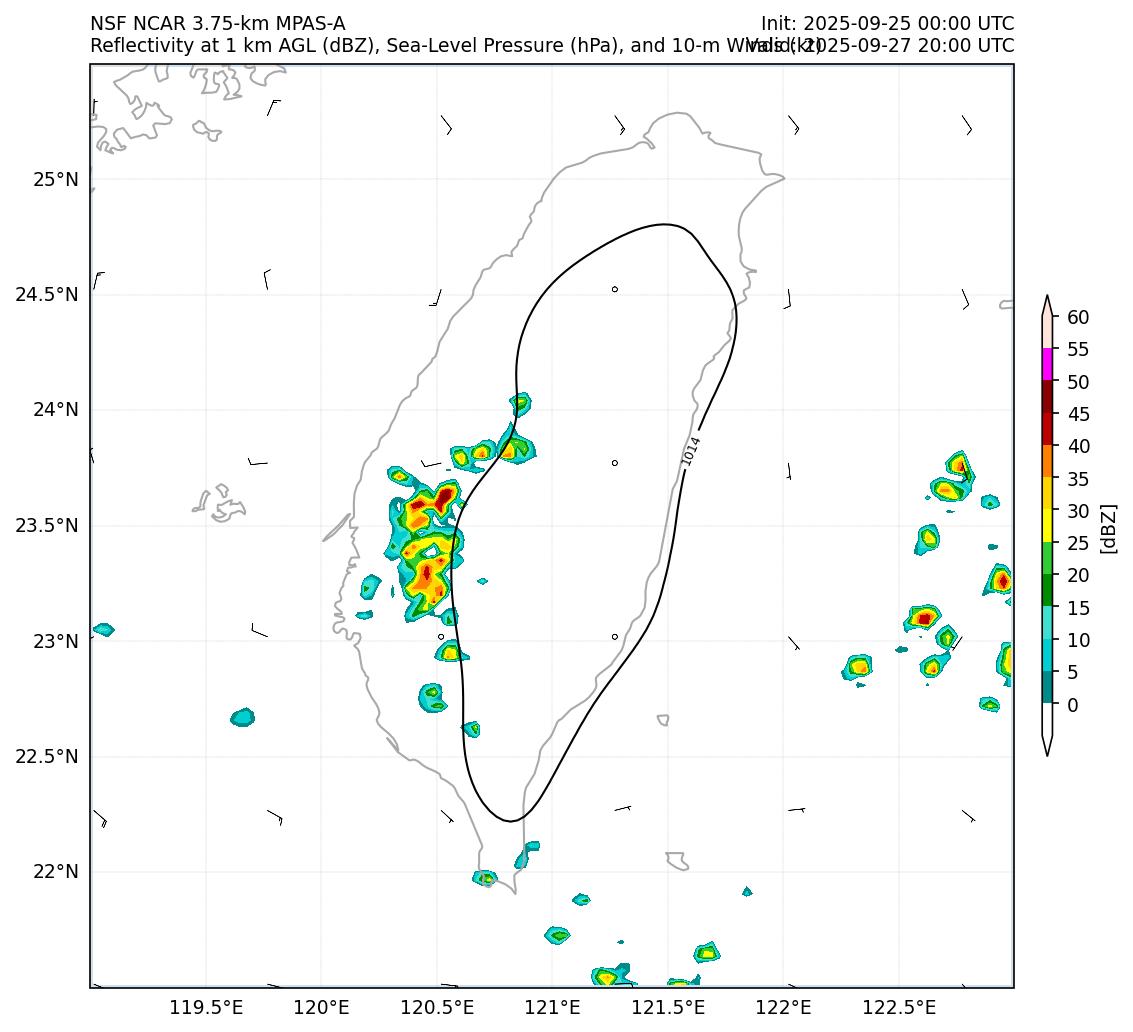Select the Init 2025-09-25 00:00 UTC text
Image resolution: width=1133 pixels, height=1032 pixels.
(887, 24)
